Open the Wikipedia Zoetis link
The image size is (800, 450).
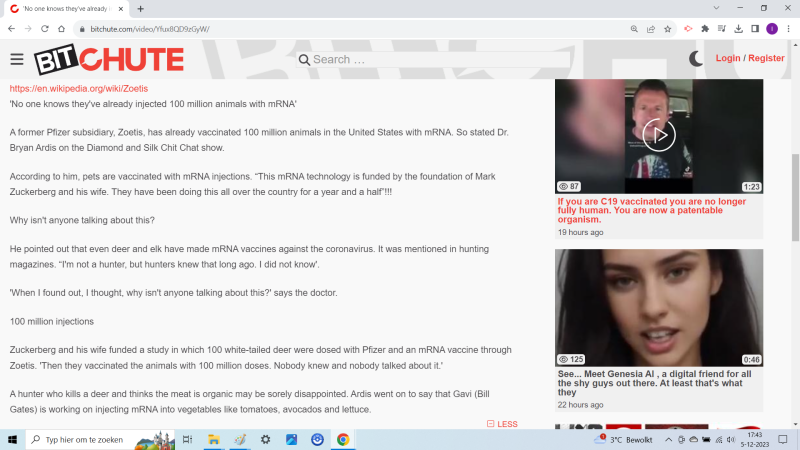pos(79,88)
